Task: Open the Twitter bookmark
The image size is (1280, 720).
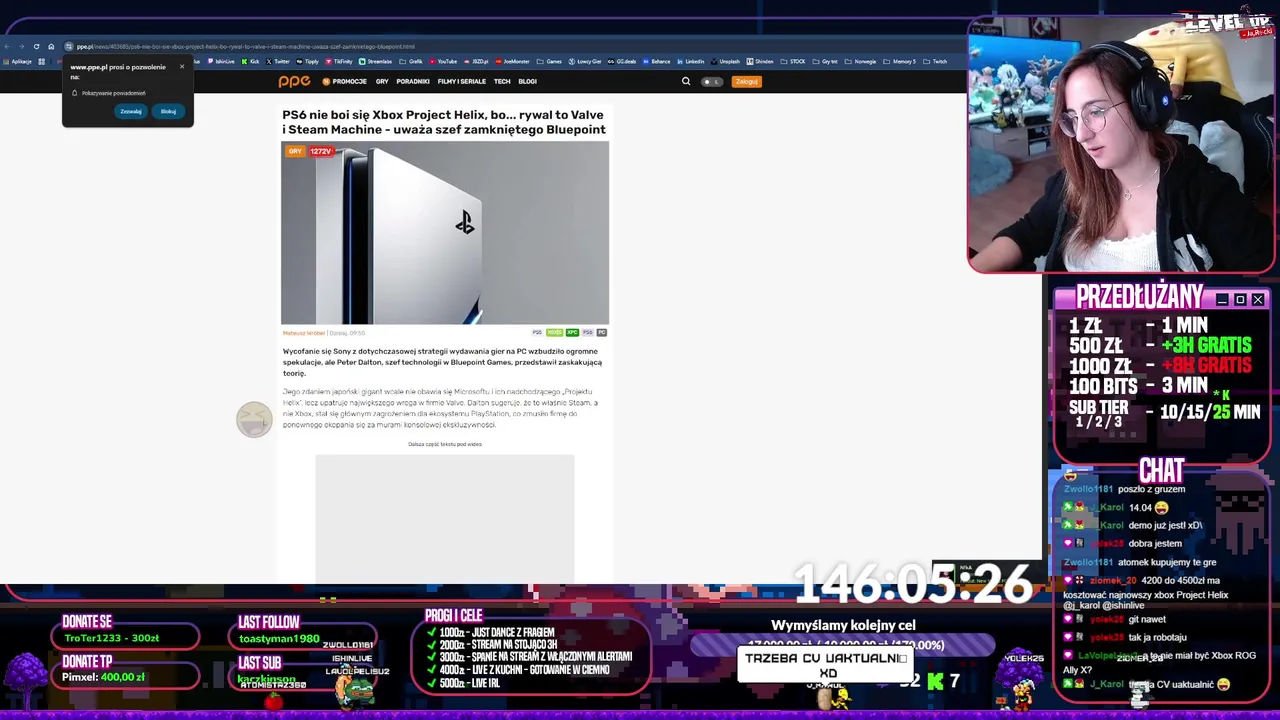Action: point(278,61)
